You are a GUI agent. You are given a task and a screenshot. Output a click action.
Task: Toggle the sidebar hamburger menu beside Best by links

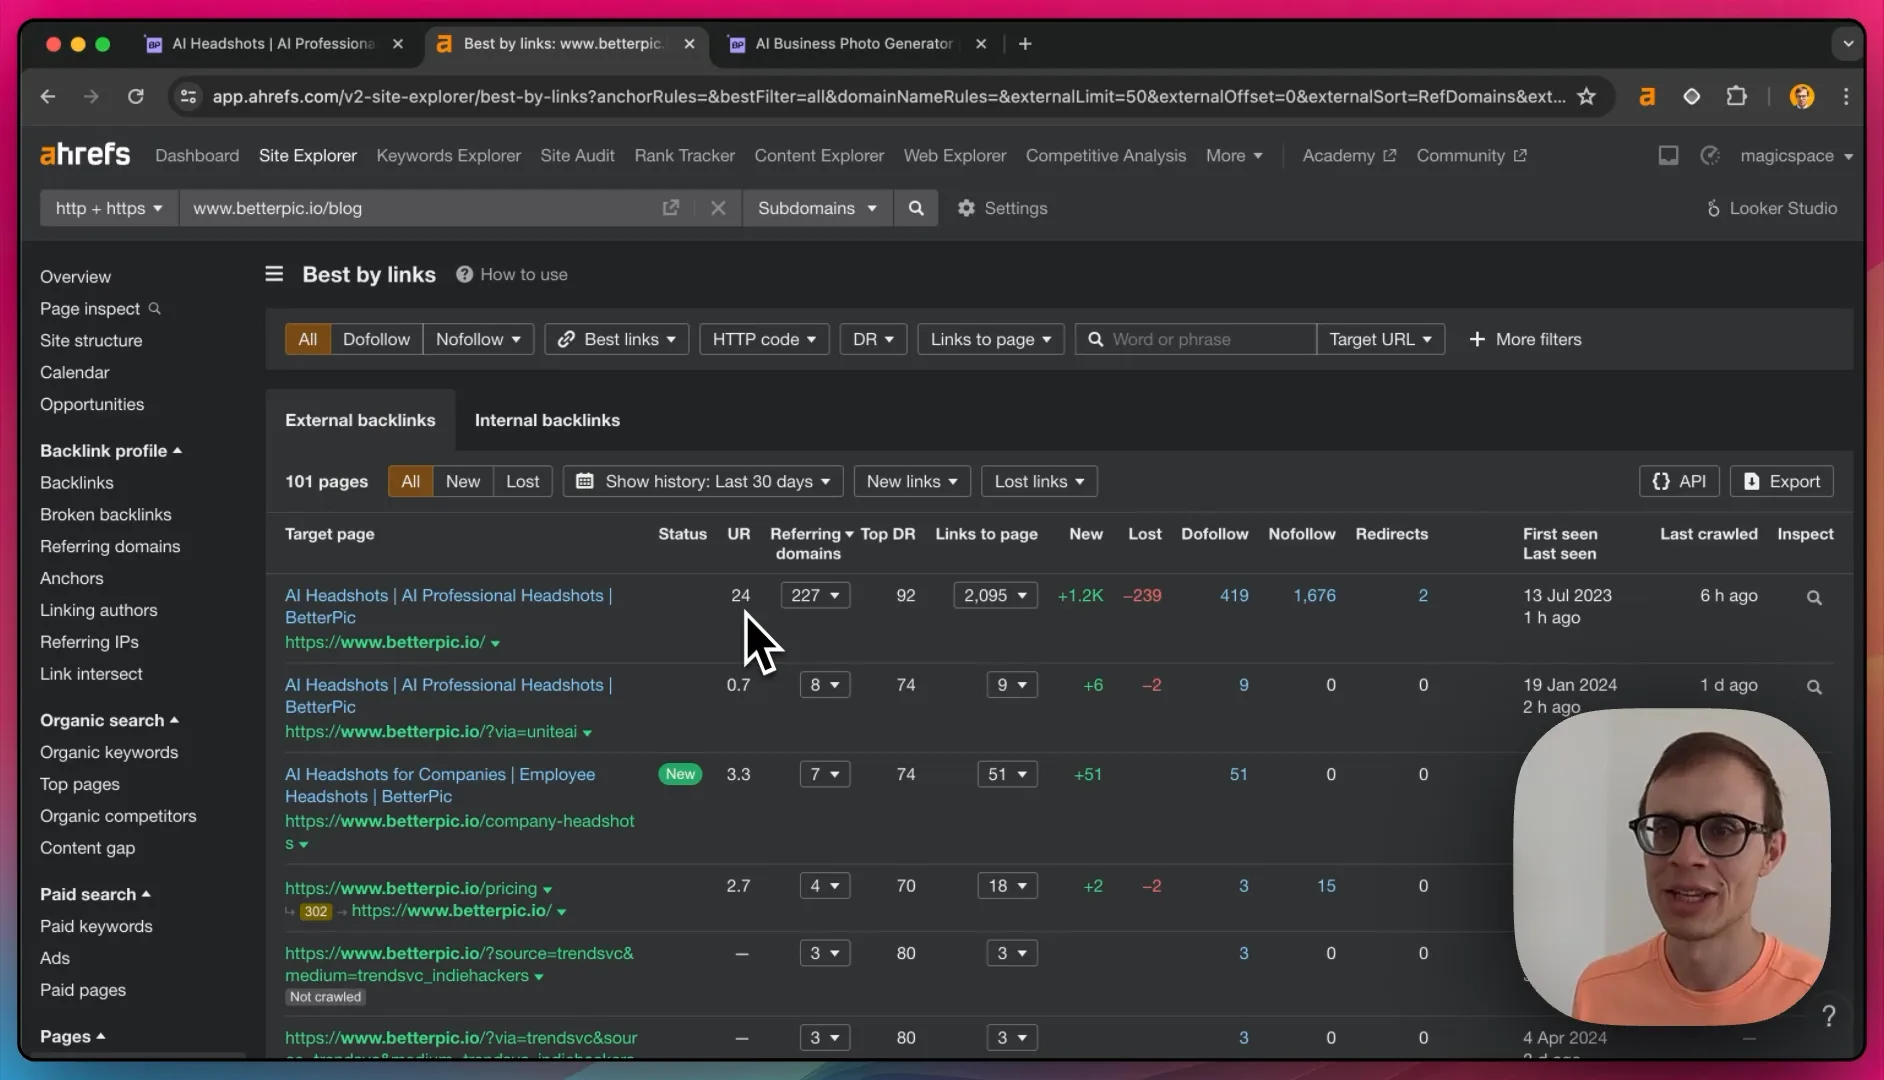tap(274, 274)
